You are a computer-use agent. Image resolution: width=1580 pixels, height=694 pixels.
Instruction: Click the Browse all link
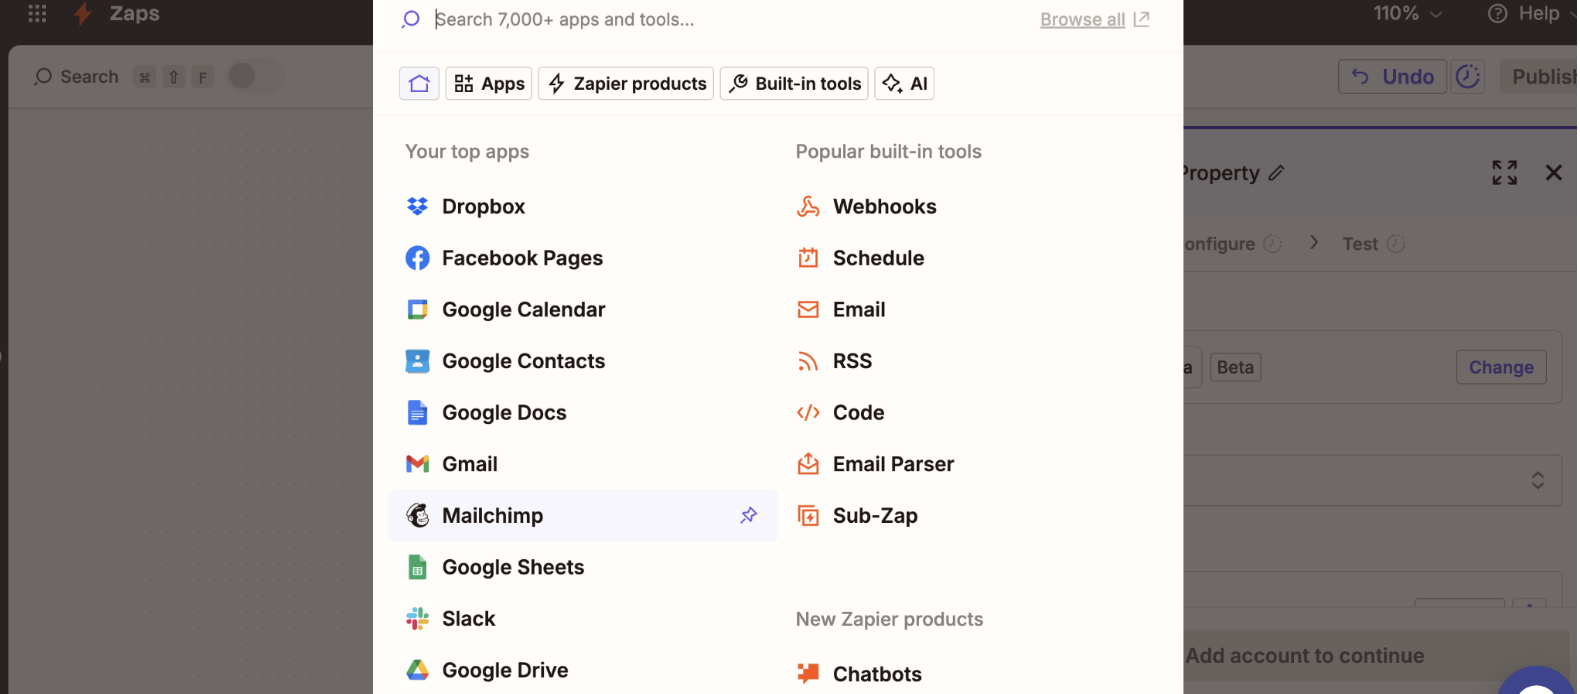pyautogui.click(x=1094, y=20)
